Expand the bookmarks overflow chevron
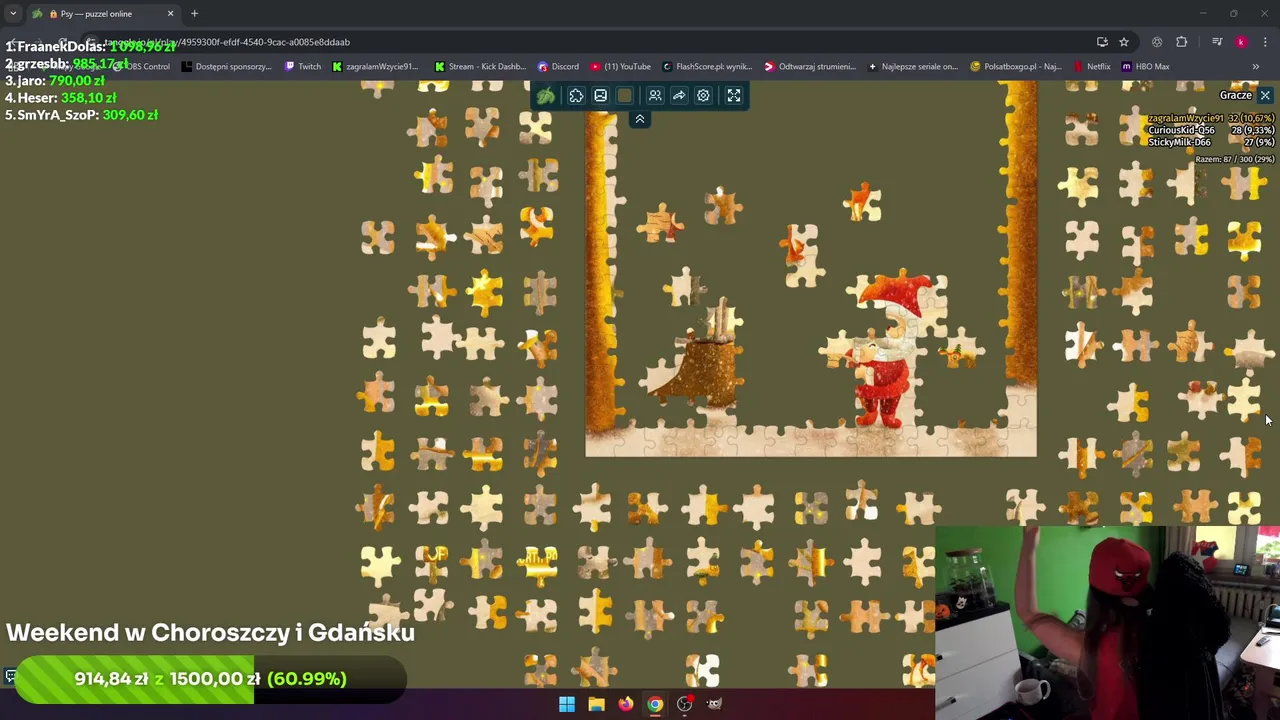This screenshot has height=720, width=1280. coord(1255,67)
